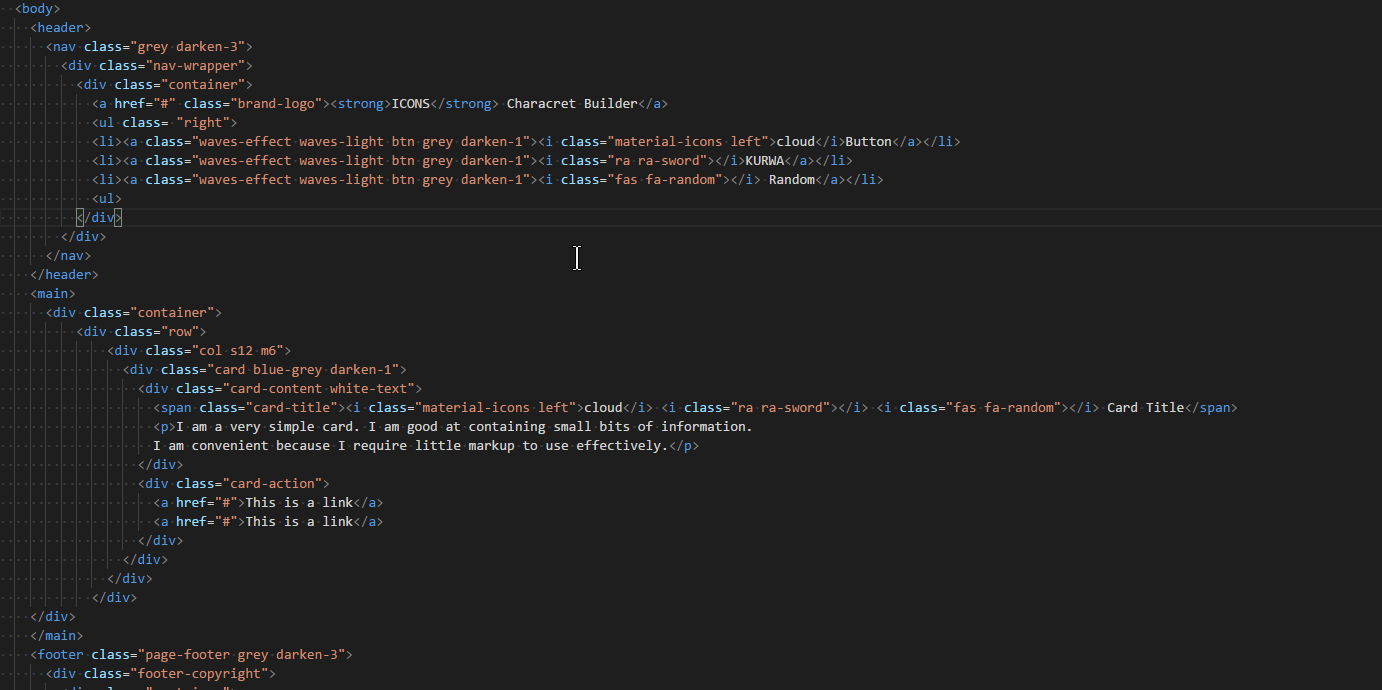
Task: Click the opening body tag
Action: click(x=37, y=8)
